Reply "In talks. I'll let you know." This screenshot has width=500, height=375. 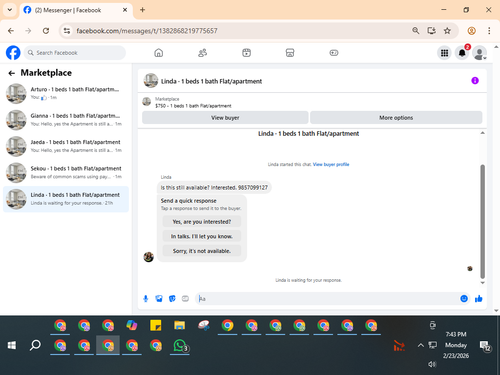click(x=202, y=236)
